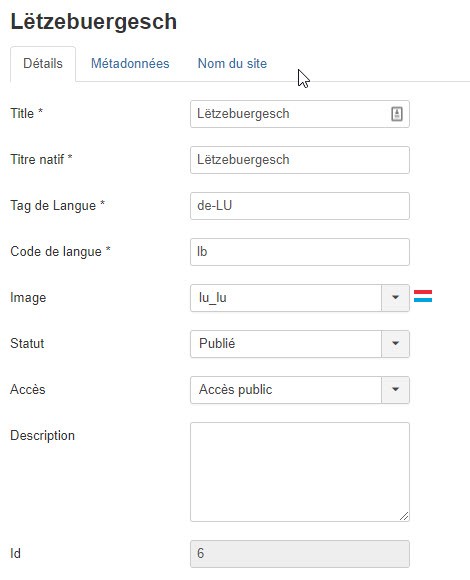Click the Description field label

tap(43, 435)
